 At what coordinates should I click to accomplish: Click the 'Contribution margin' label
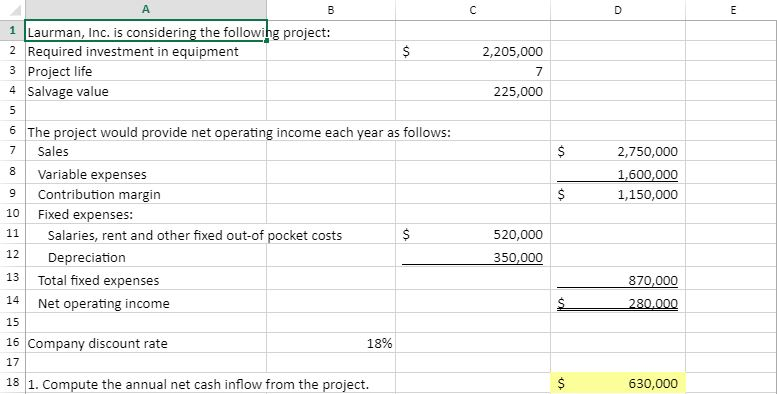click(x=146, y=194)
